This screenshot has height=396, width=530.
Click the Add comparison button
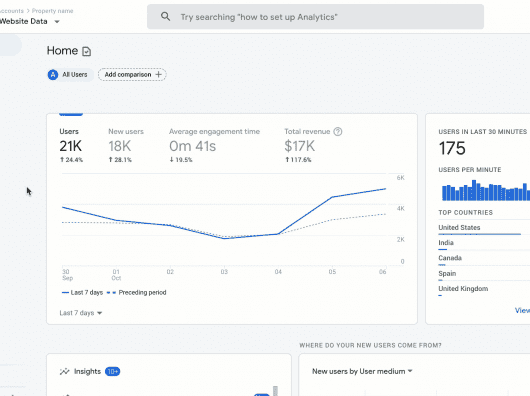coord(132,75)
